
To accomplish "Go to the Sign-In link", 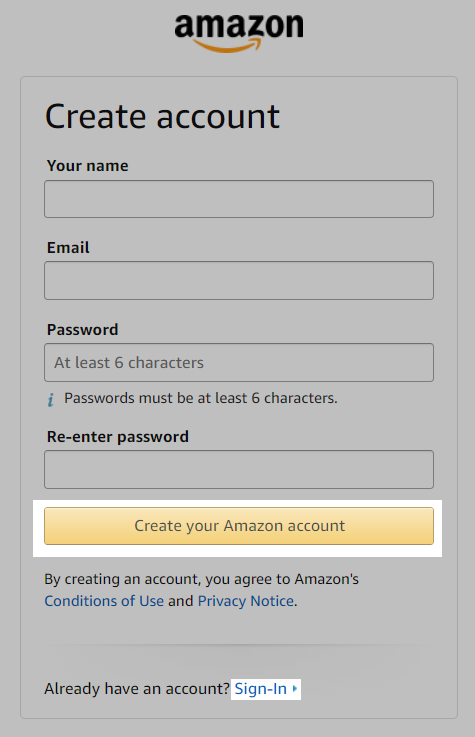I will point(260,689).
